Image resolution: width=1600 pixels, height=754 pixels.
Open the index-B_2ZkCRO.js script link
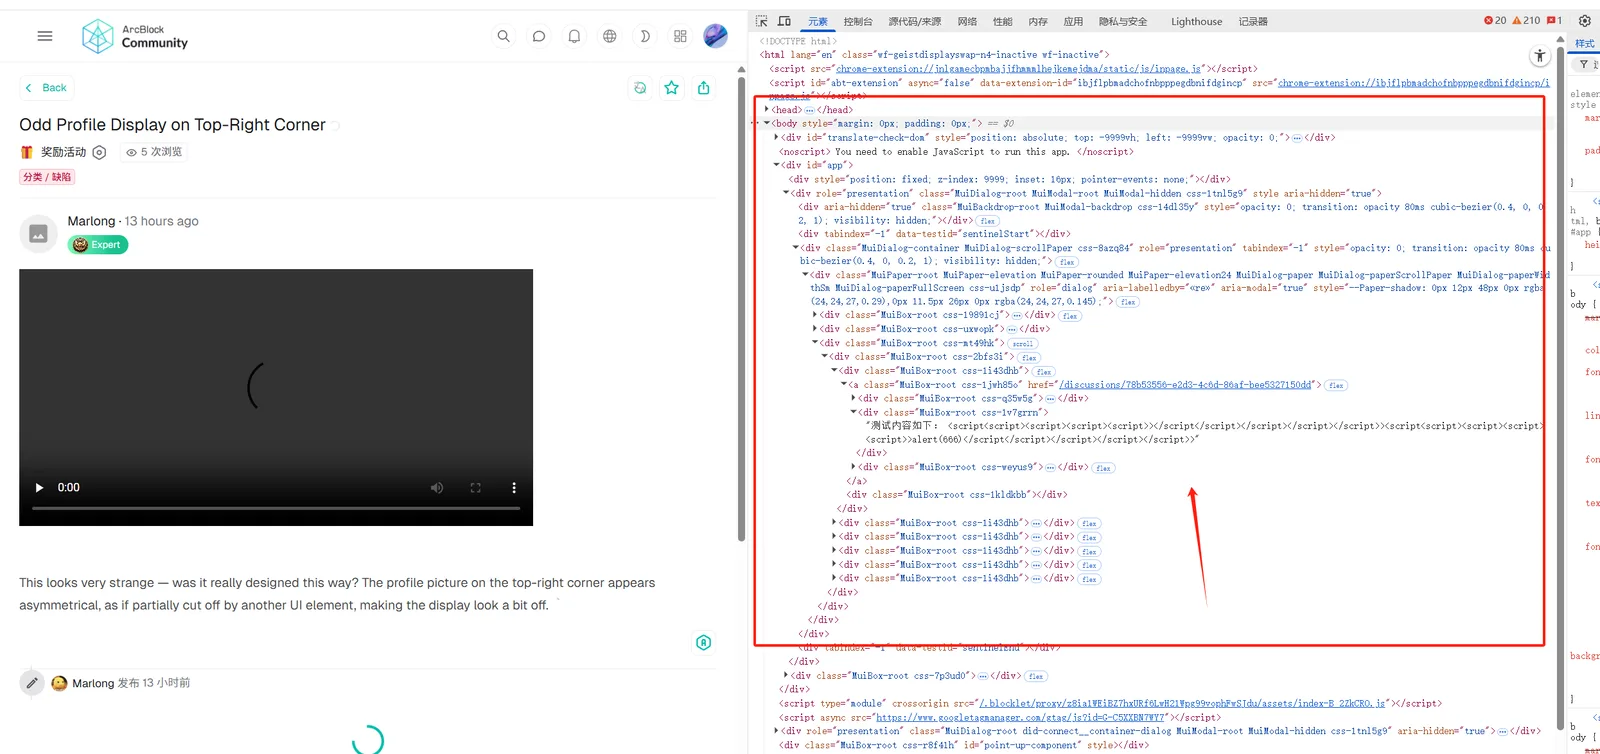(x=1182, y=704)
